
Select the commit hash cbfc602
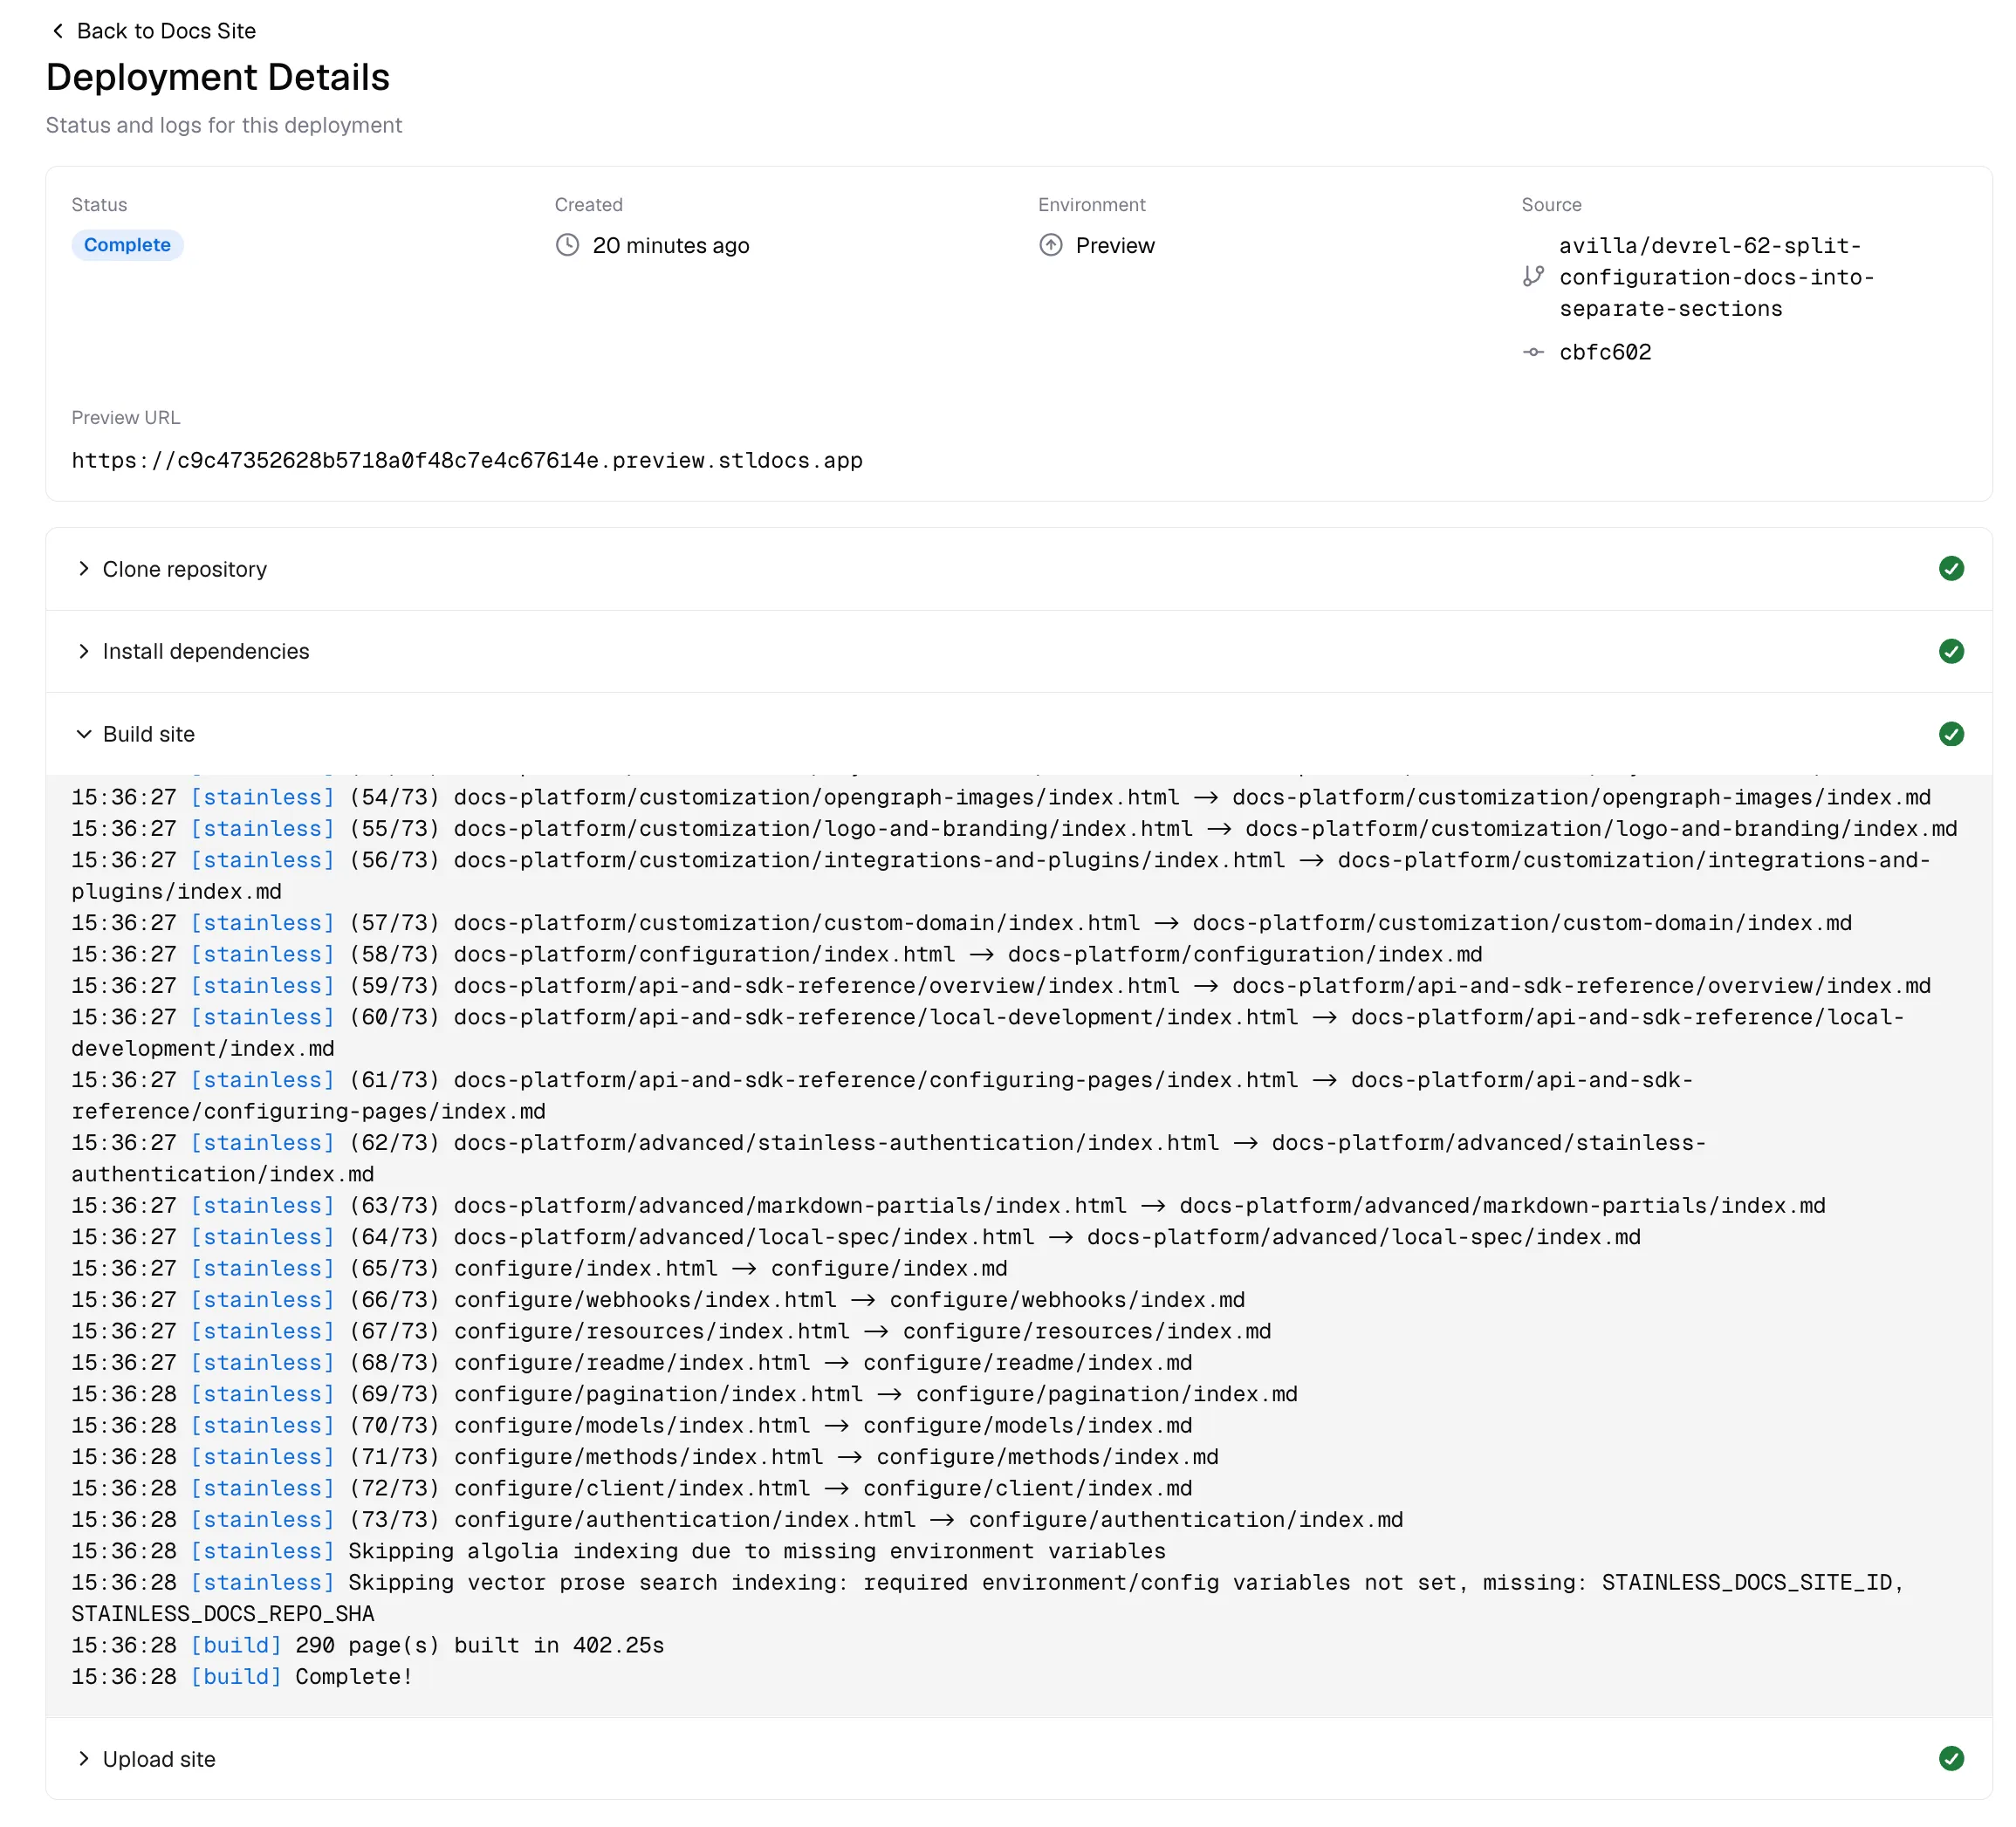click(x=1604, y=352)
